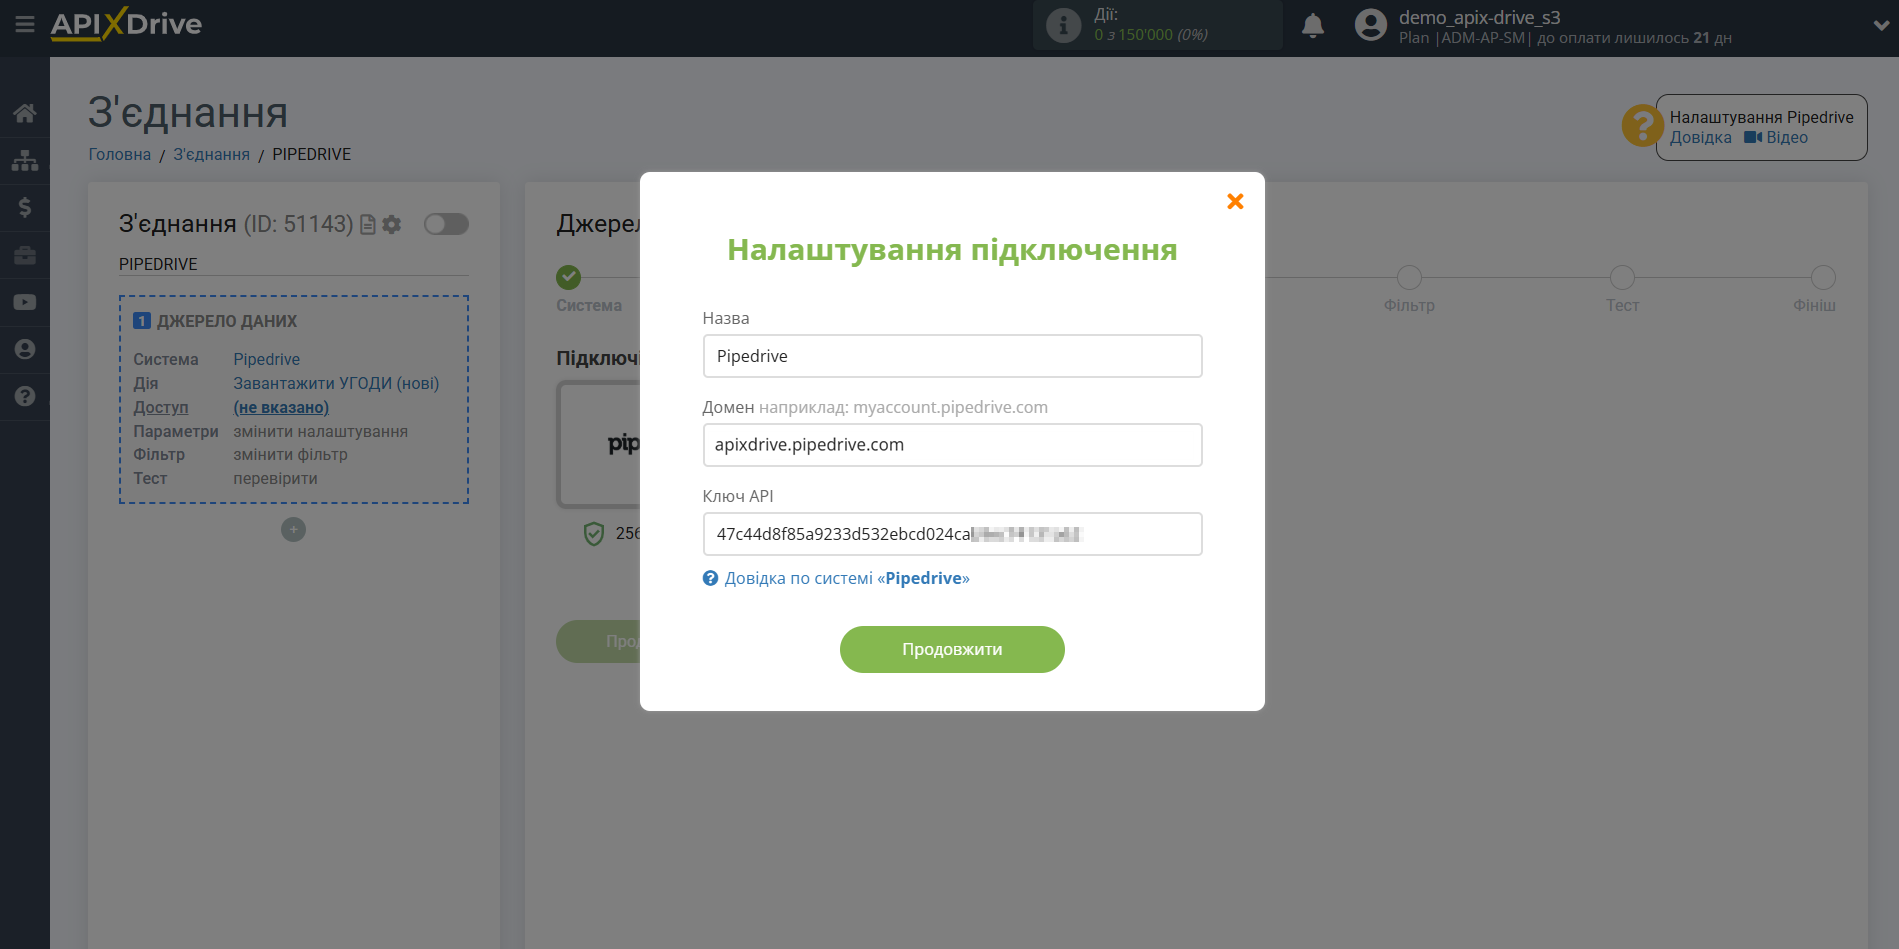Click перевірити test text
Image resolution: width=1899 pixels, height=949 pixels.
pyautogui.click(x=276, y=478)
